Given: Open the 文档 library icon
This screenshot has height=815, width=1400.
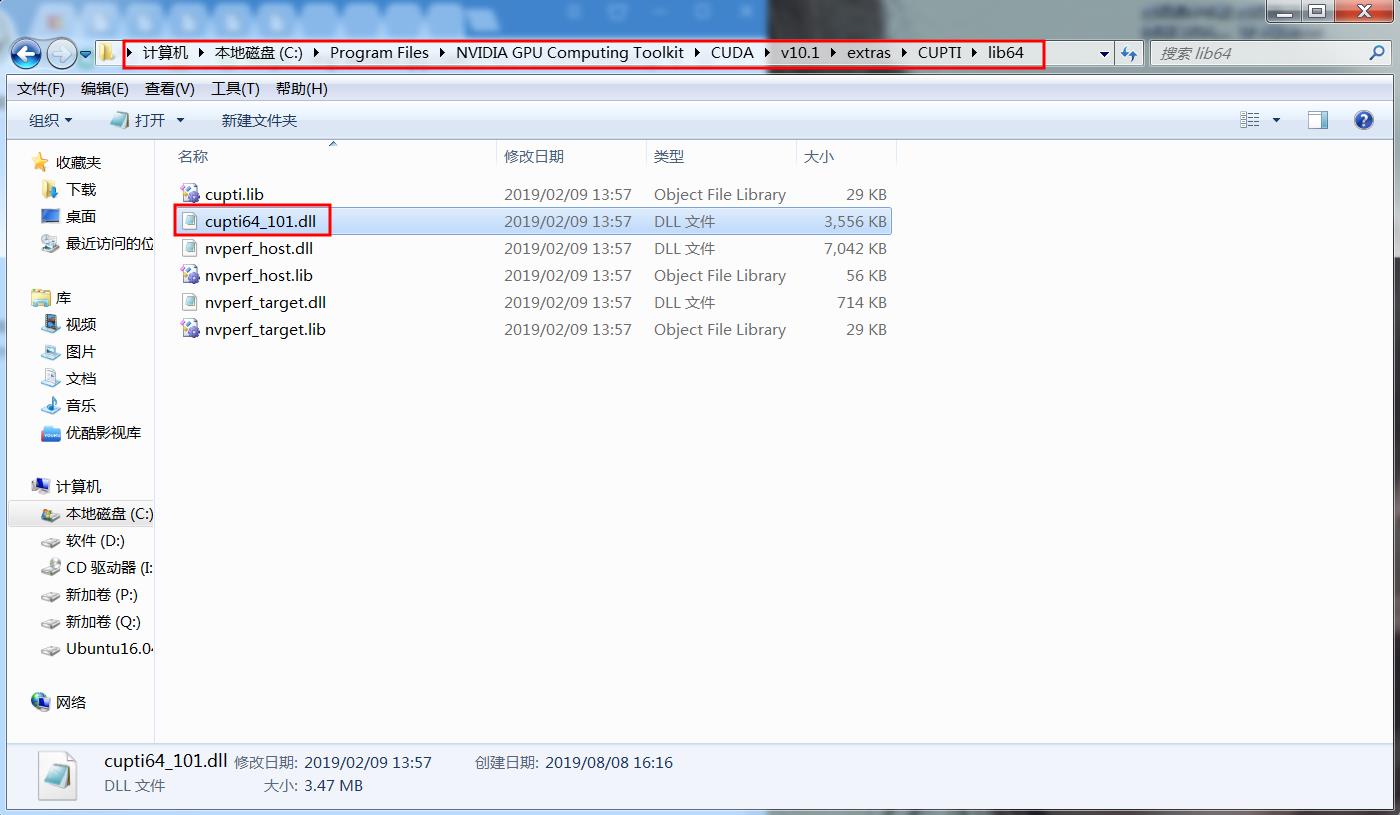Looking at the screenshot, I should coord(50,378).
